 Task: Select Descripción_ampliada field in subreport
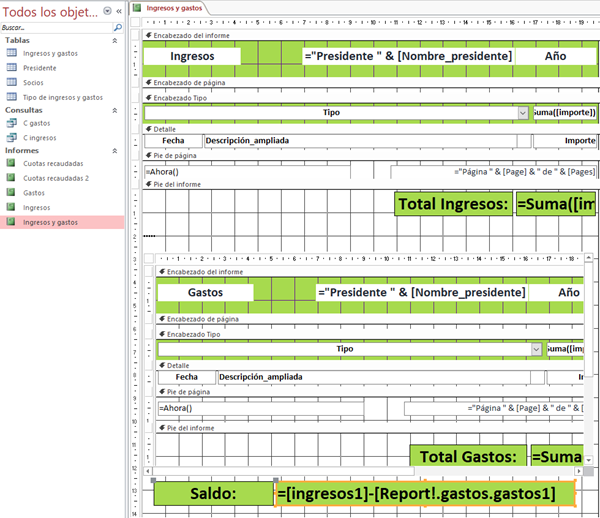[374, 377]
